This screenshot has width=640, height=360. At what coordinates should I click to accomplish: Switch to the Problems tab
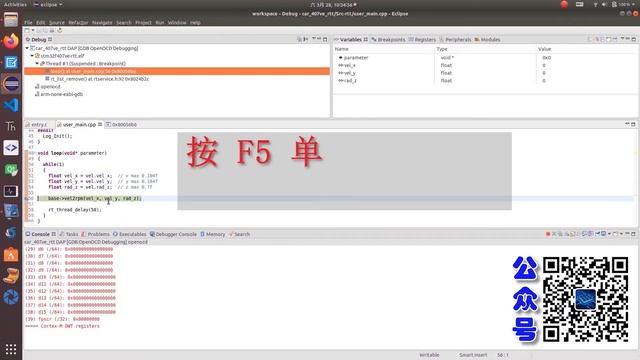(96, 234)
